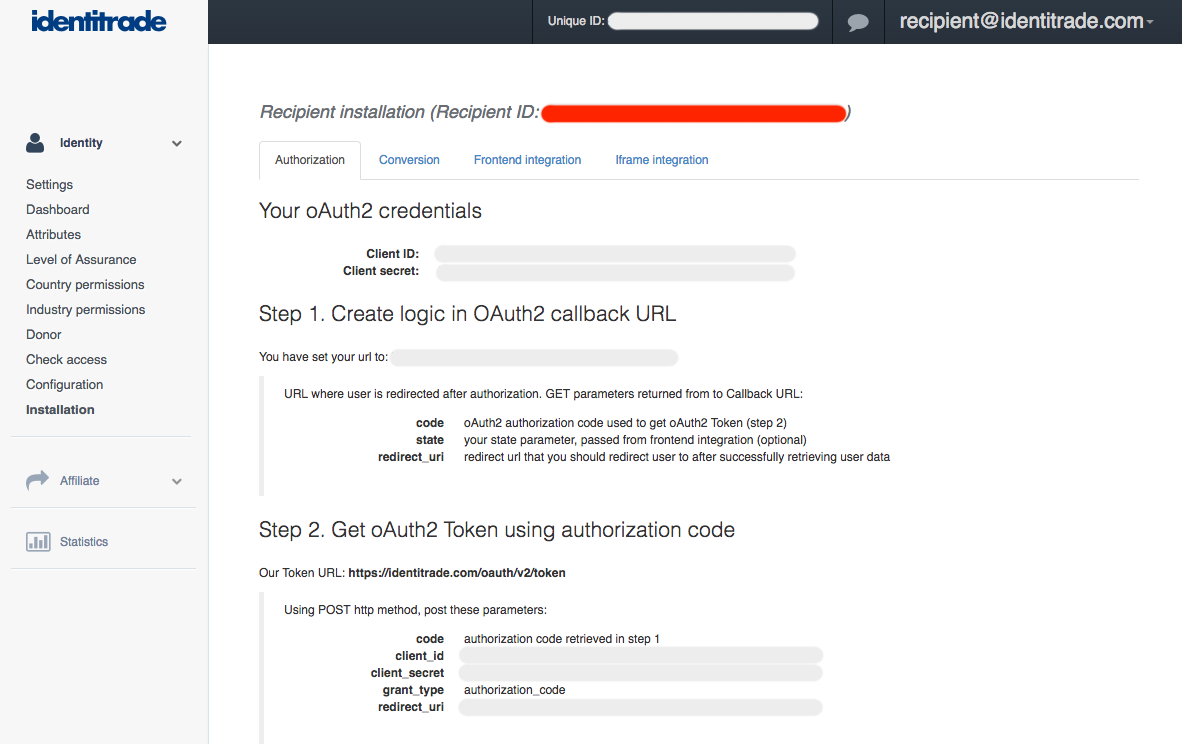Go to Dashboard in the sidebar
Viewport: 1182px width, 744px height.
tap(58, 210)
